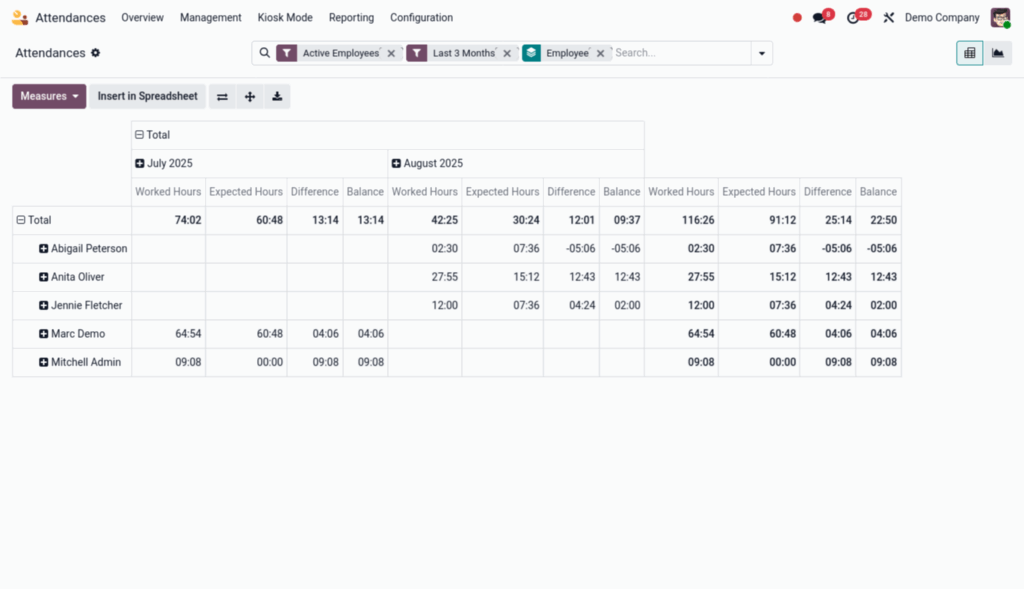This screenshot has width=1024, height=589.
Task: Remove the Employee grouping facet
Action: (x=600, y=54)
